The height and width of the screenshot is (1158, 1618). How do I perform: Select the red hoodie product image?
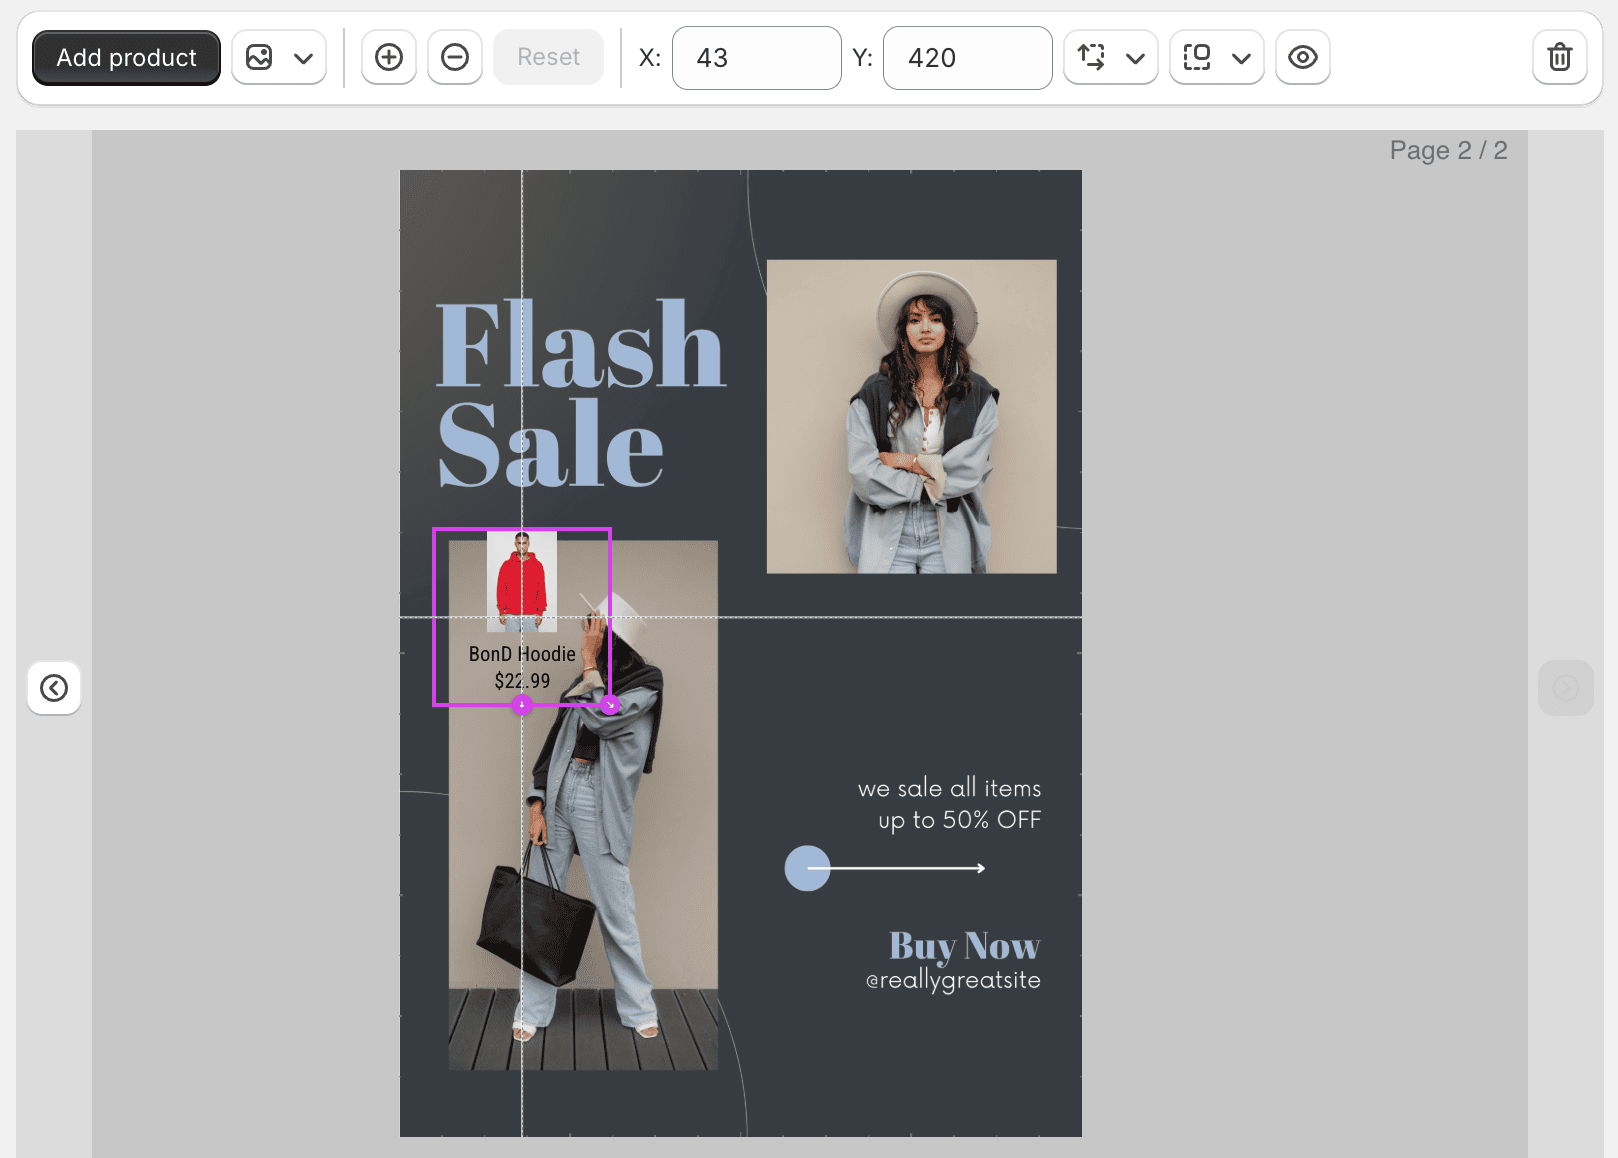tap(522, 582)
